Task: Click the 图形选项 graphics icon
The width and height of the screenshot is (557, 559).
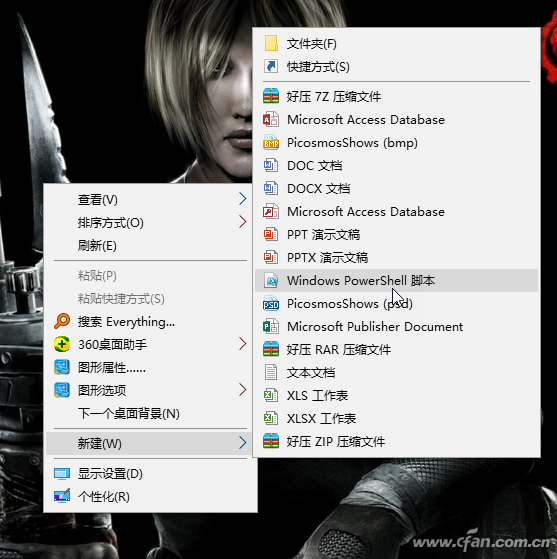Action: pos(62,390)
